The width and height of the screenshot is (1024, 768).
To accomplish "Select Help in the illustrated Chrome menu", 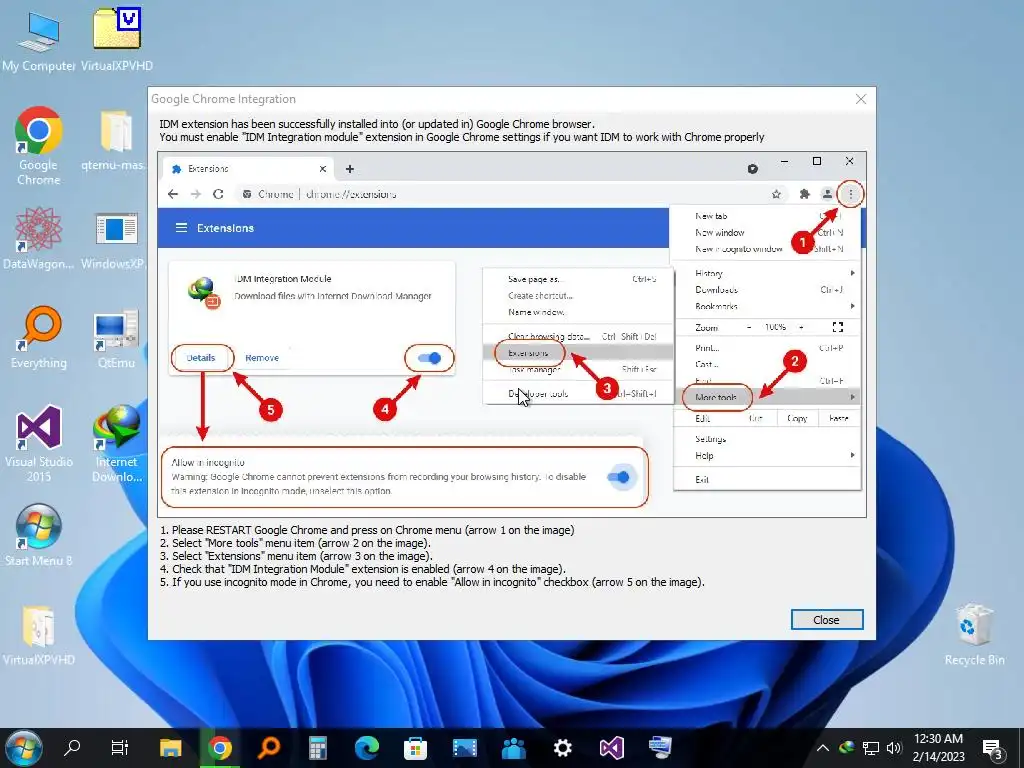I will tap(704, 456).
